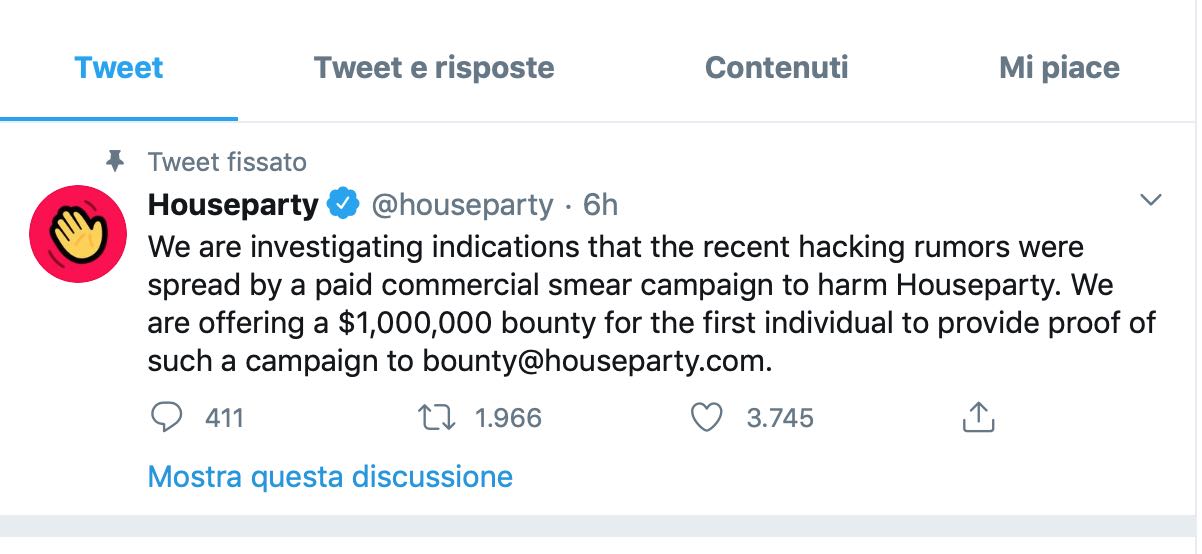
Task: Click the 6h tweet timestamp
Action: (x=600, y=205)
